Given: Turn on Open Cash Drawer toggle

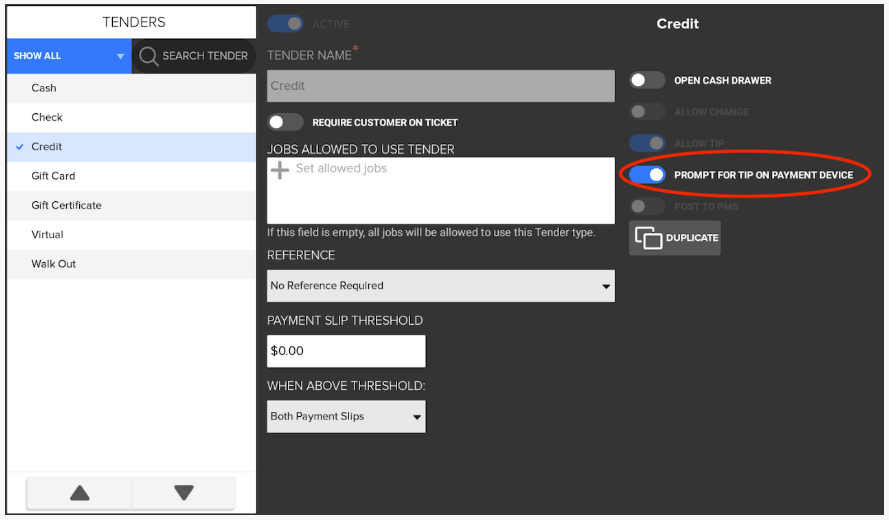Looking at the screenshot, I should (x=647, y=80).
